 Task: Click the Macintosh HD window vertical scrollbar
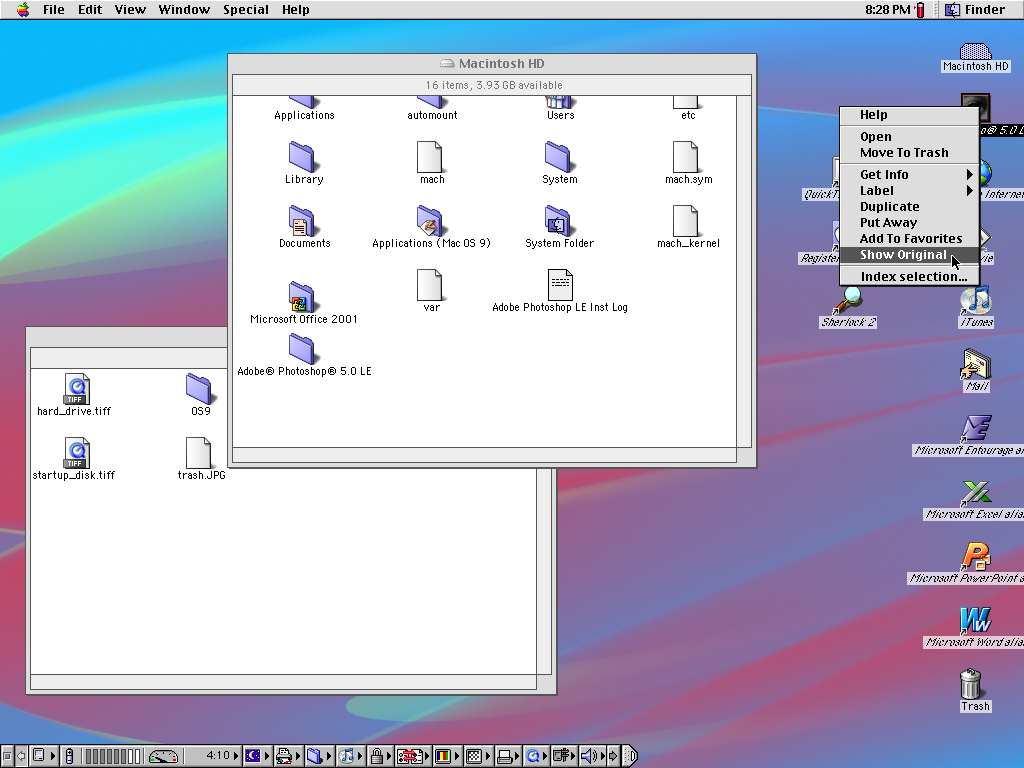[744, 270]
